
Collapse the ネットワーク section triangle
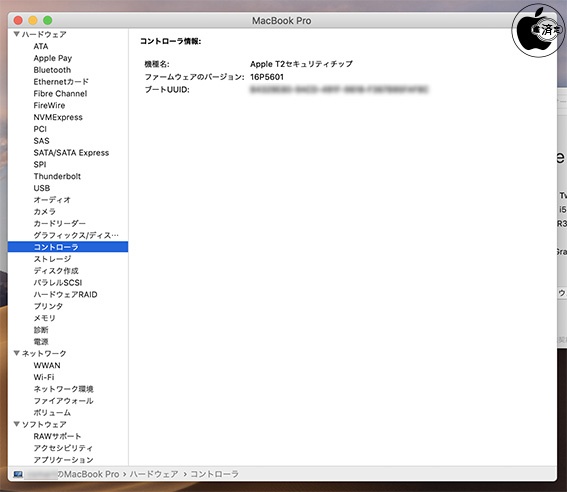point(16,353)
